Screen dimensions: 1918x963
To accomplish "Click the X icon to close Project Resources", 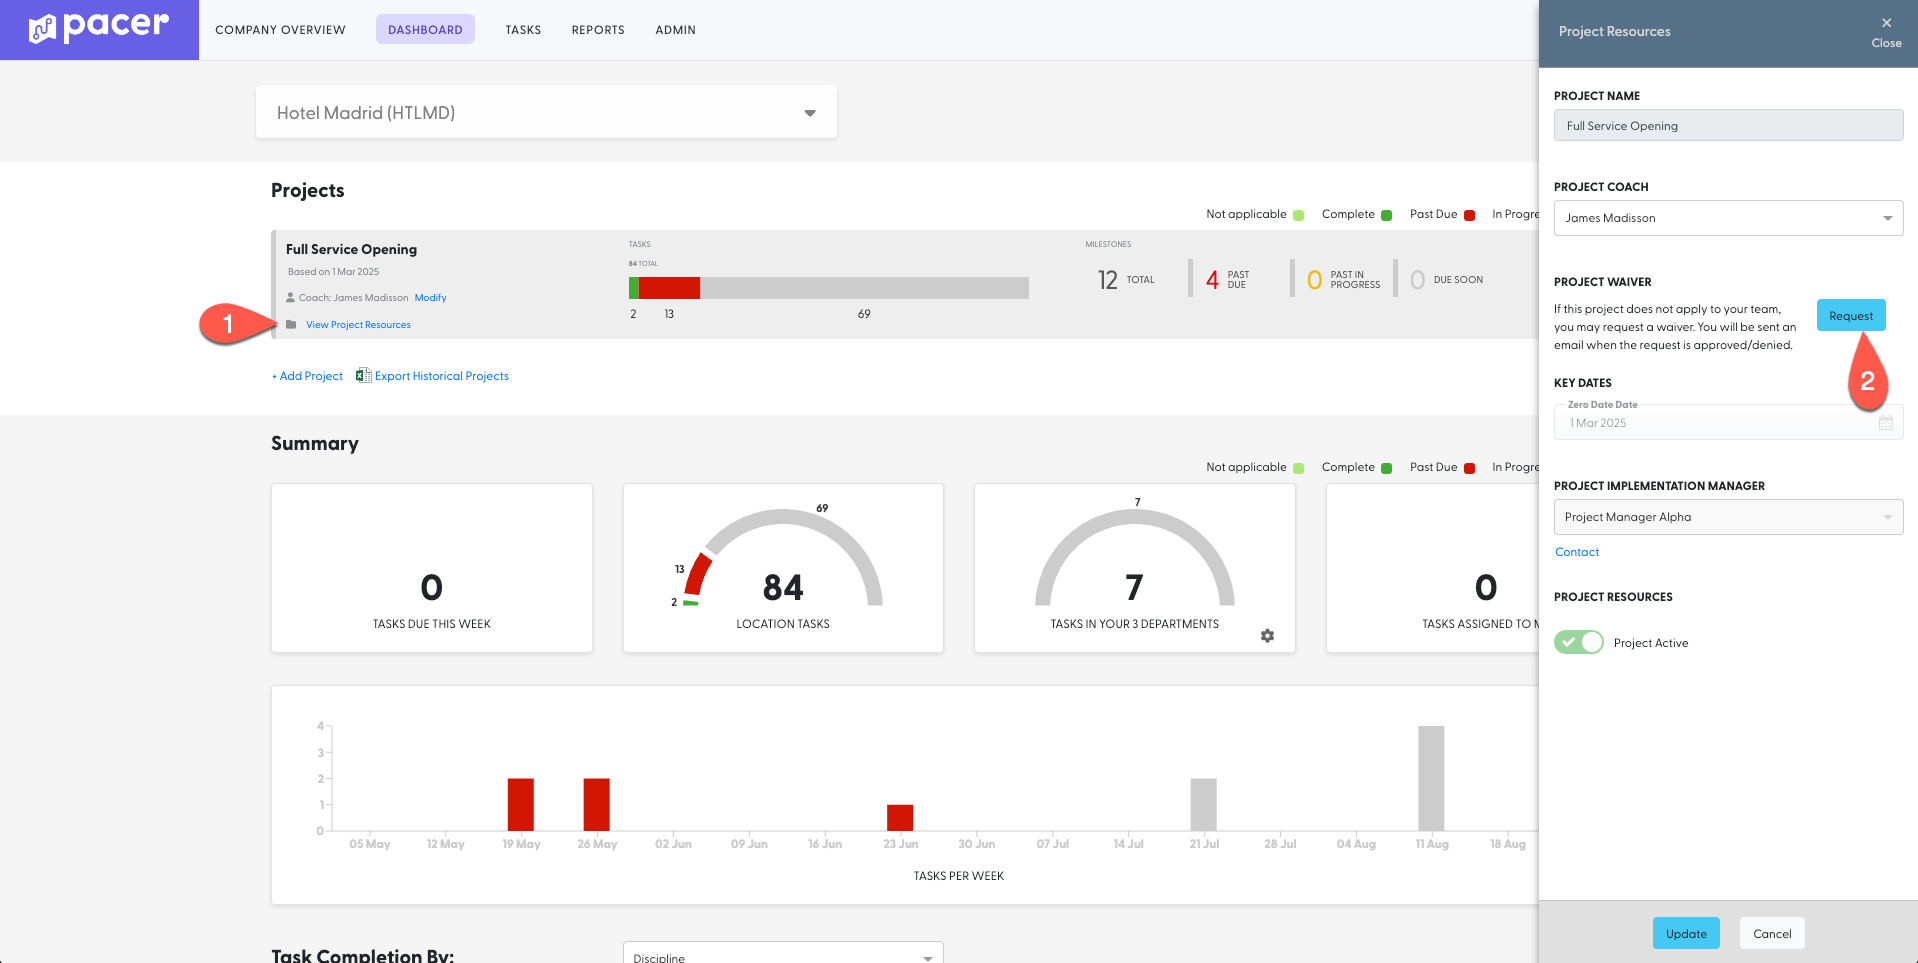I will (x=1886, y=23).
